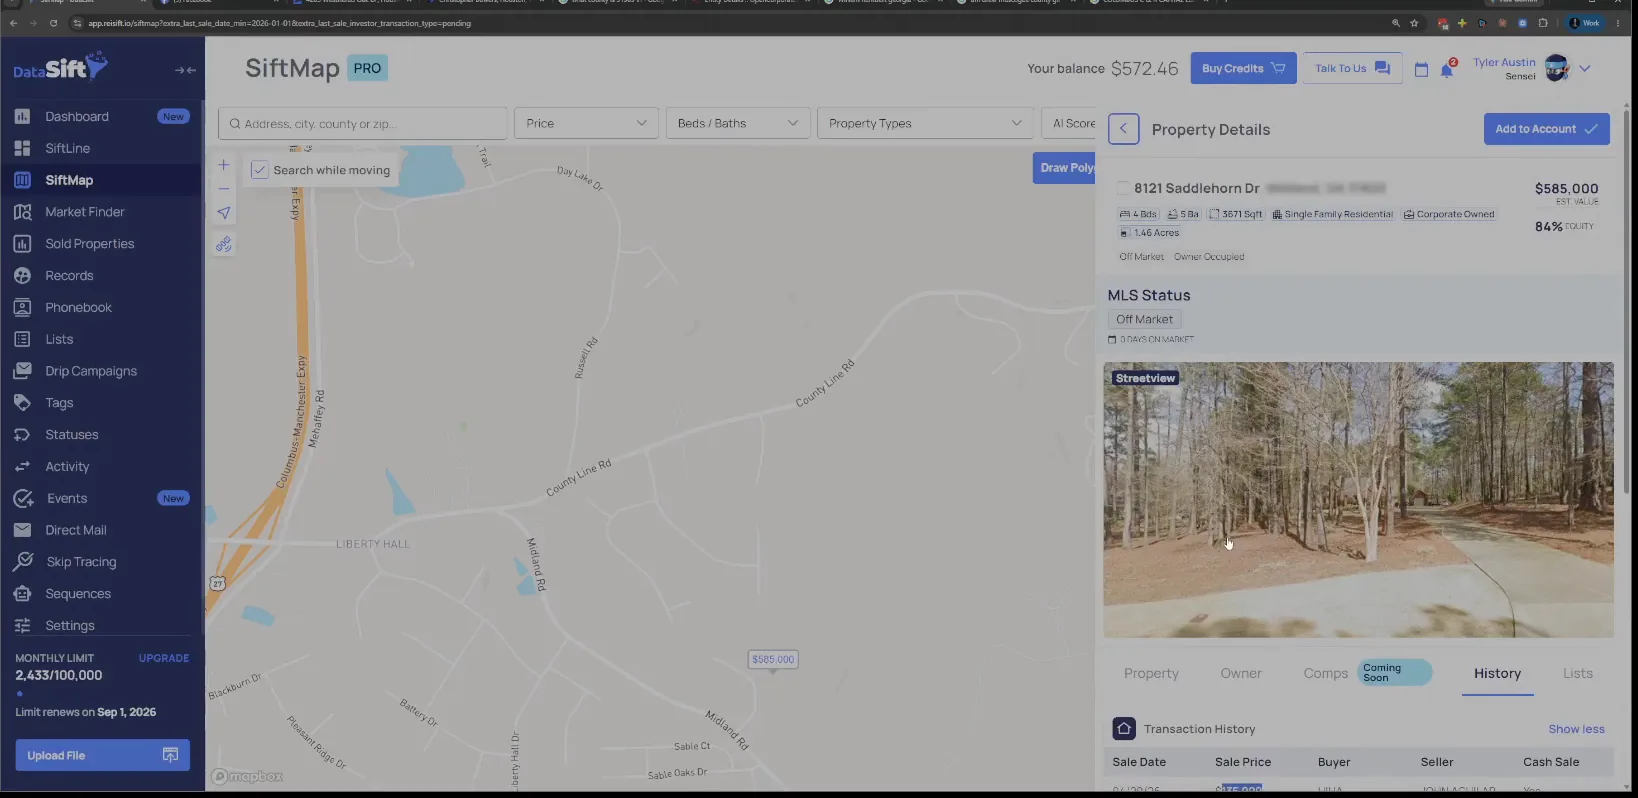Click the browser back arrow

[x=13, y=23]
